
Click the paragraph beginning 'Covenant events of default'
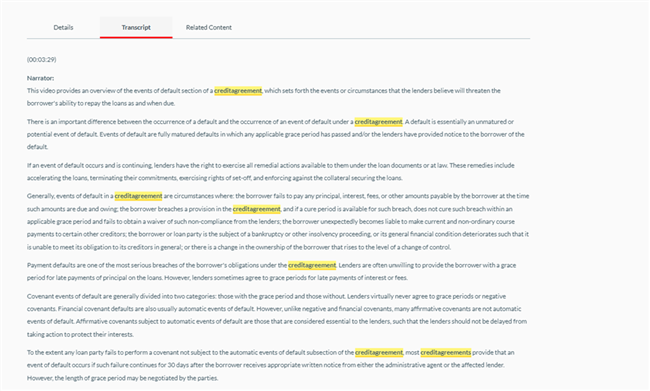tap(277, 315)
